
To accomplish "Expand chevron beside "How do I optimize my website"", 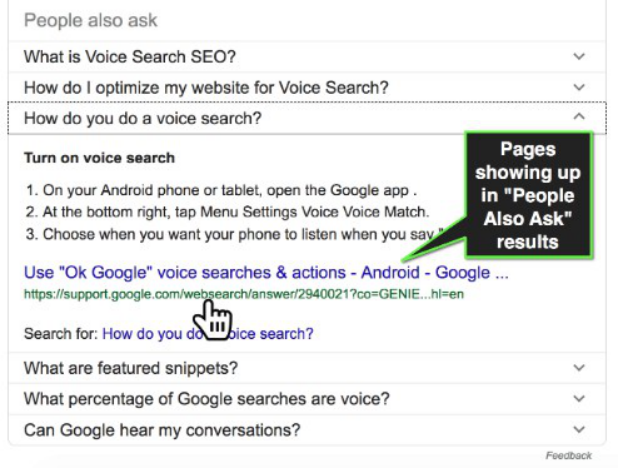I will 579,88.
